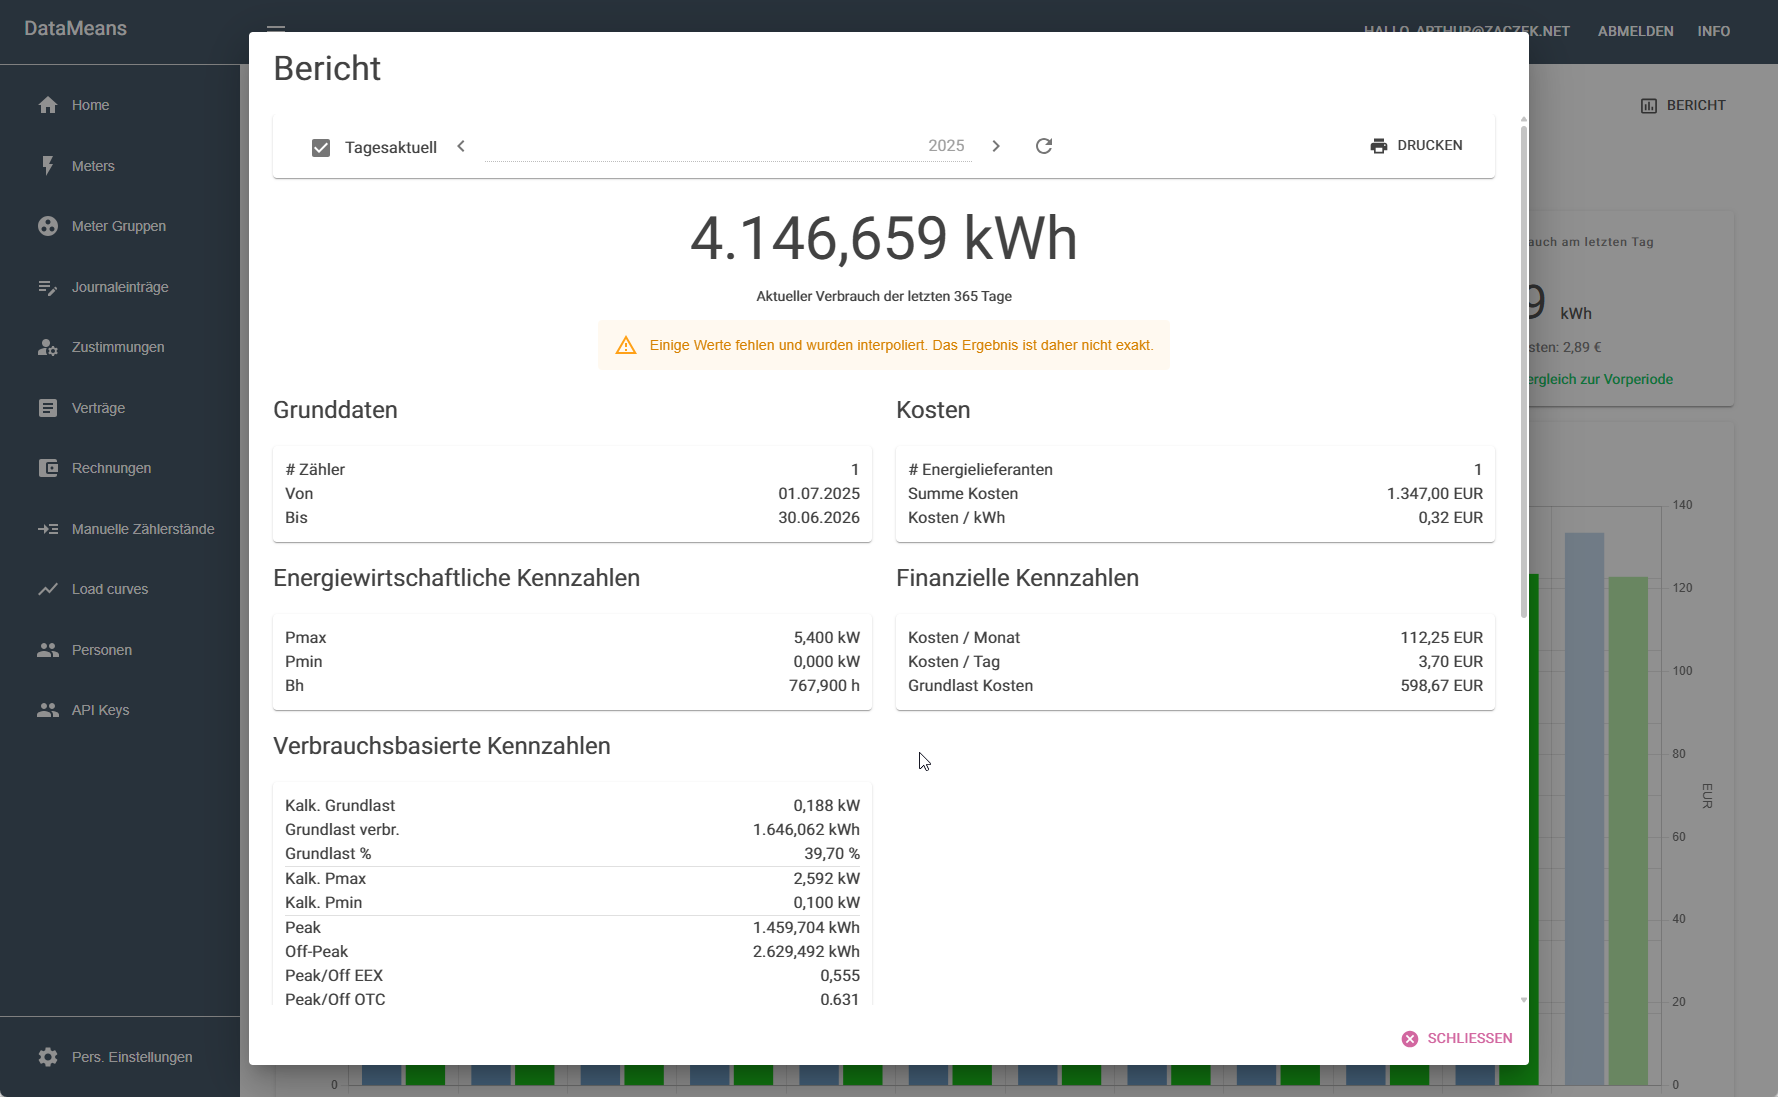Open Zustimmungen in the sidebar

120,347
